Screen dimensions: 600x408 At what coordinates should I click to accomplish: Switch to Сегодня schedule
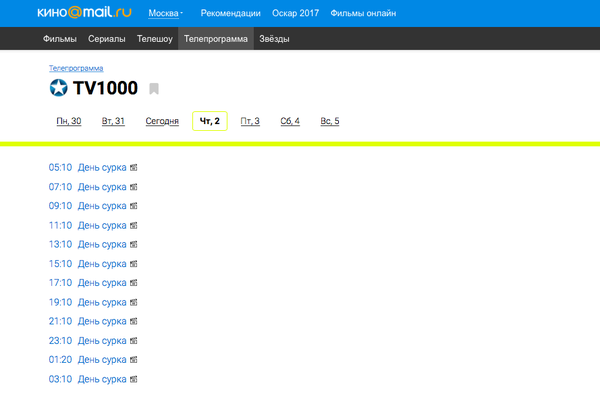[162, 121]
